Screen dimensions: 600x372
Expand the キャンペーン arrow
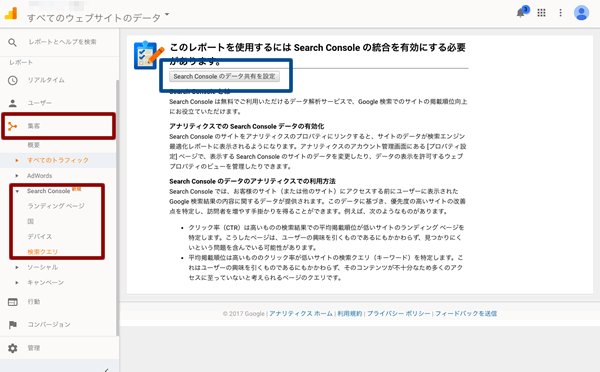[x=17, y=282]
